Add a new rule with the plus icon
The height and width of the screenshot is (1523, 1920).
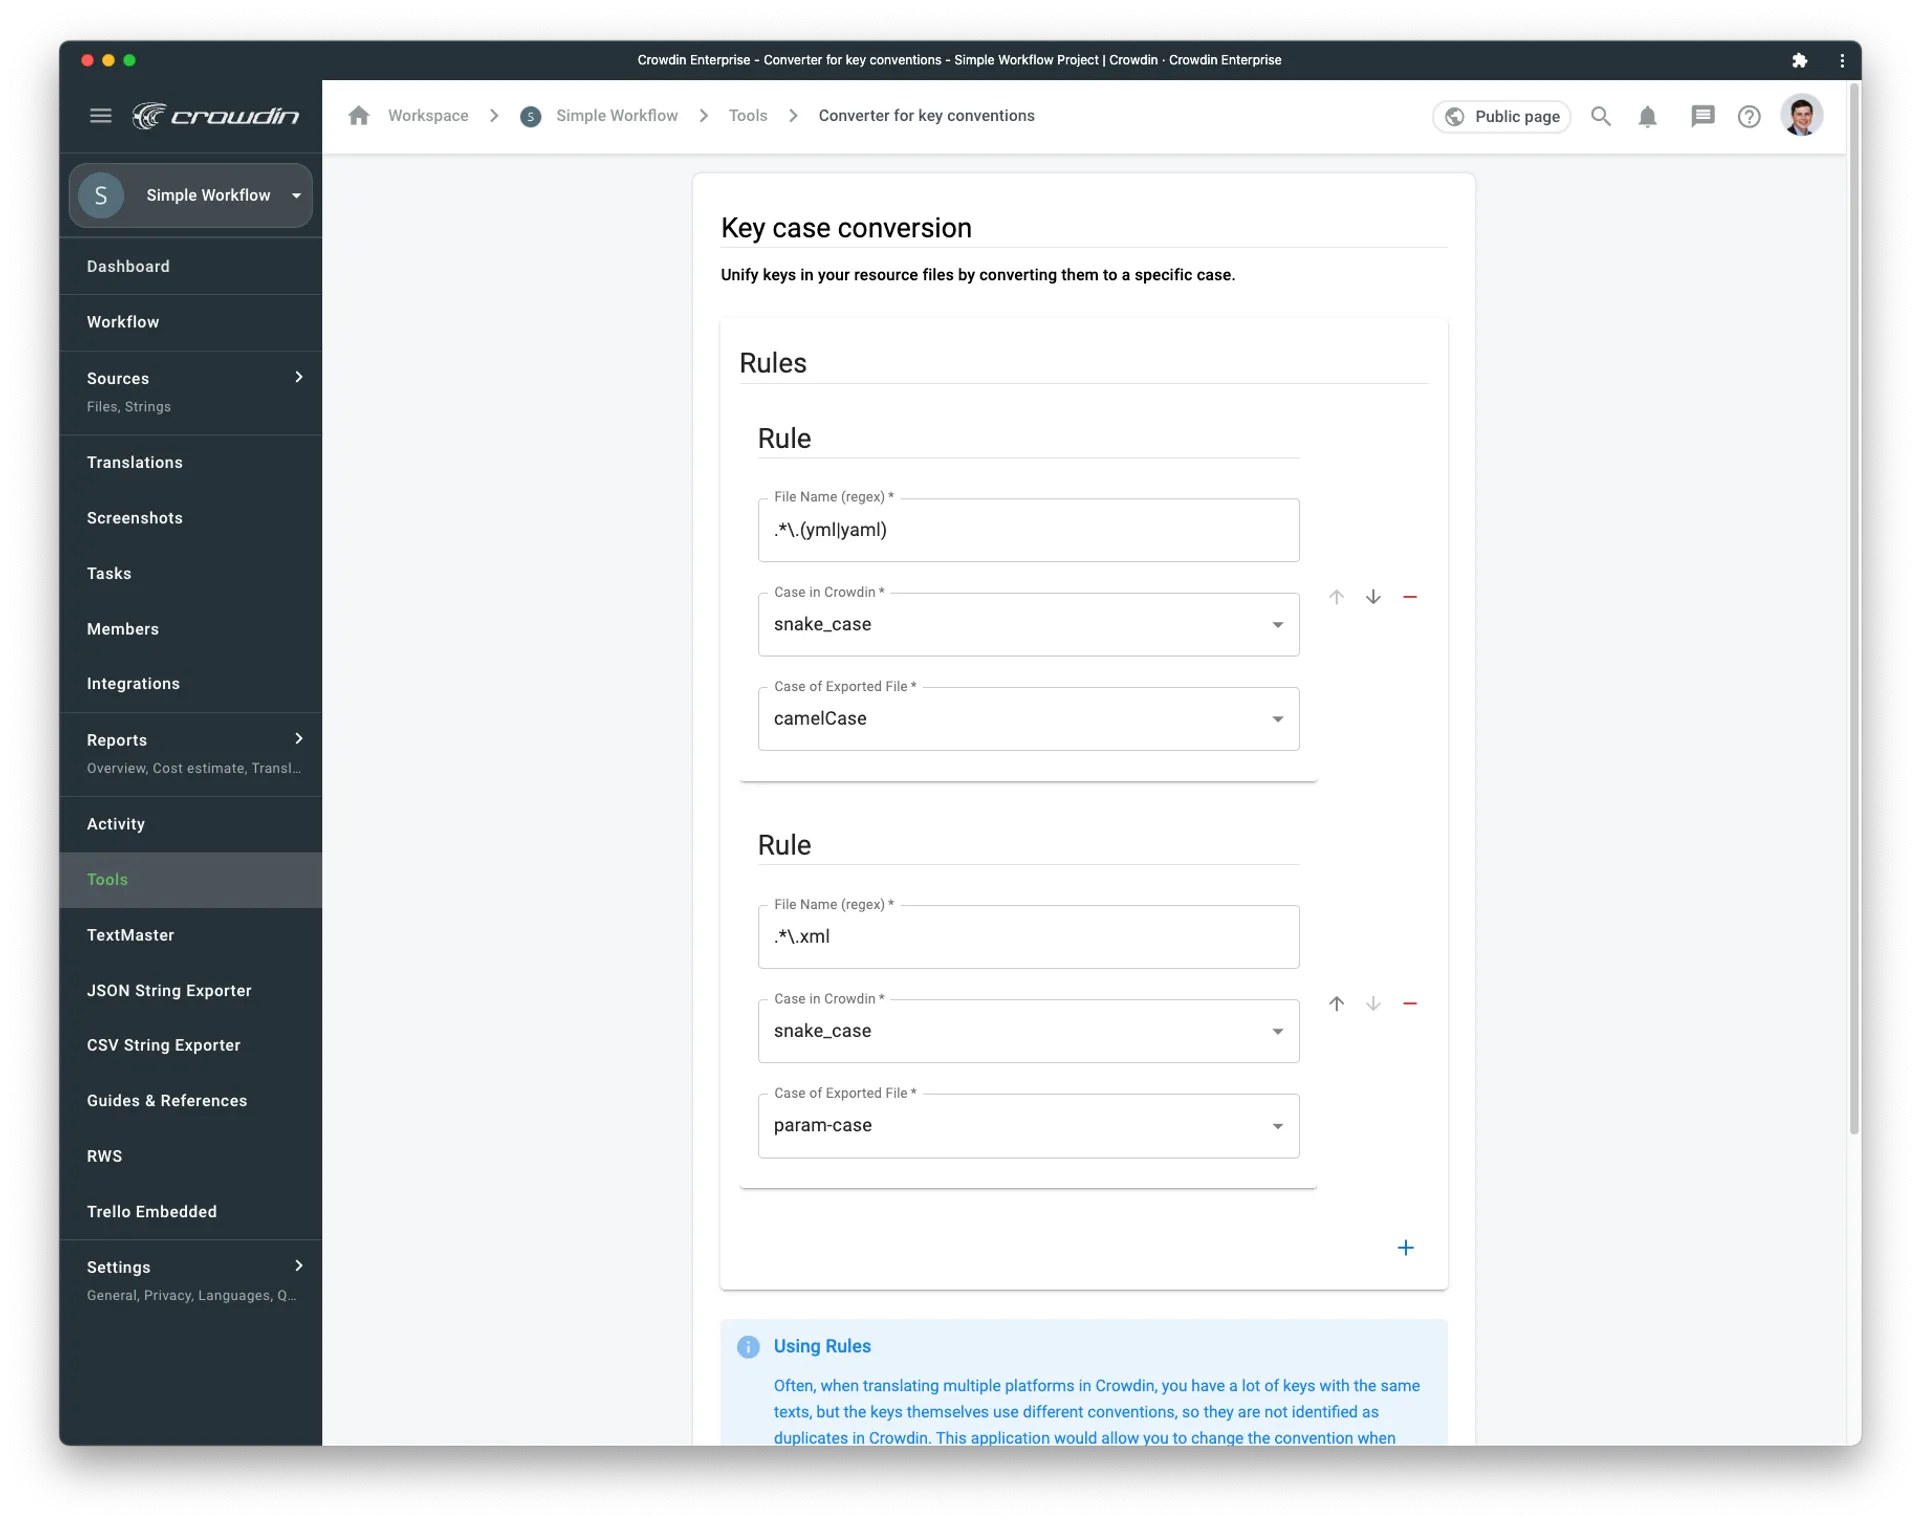click(x=1406, y=1247)
